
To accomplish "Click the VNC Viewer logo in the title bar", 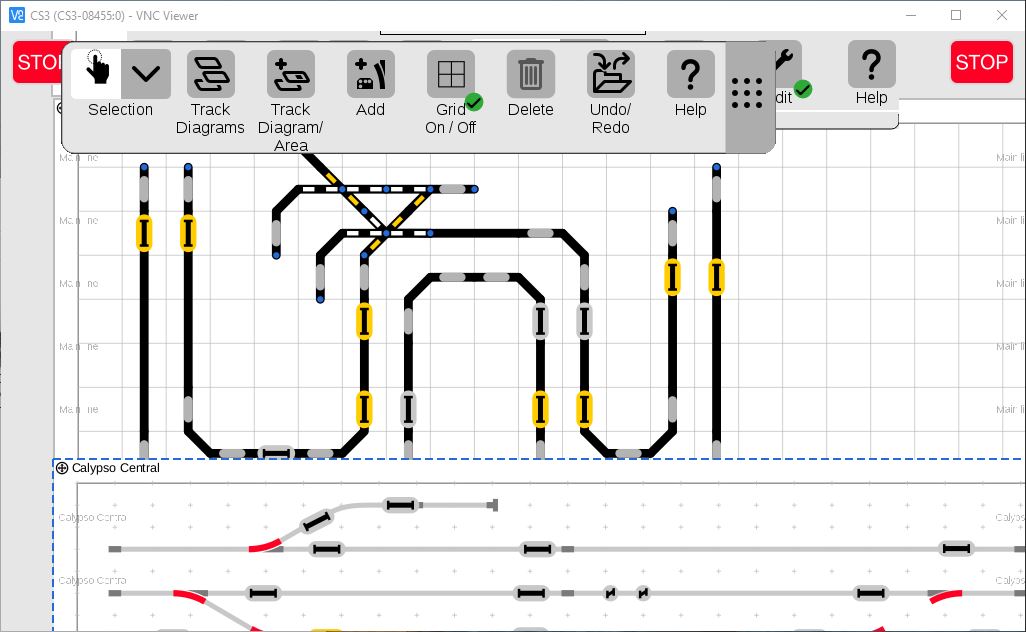I will pos(16,15).
